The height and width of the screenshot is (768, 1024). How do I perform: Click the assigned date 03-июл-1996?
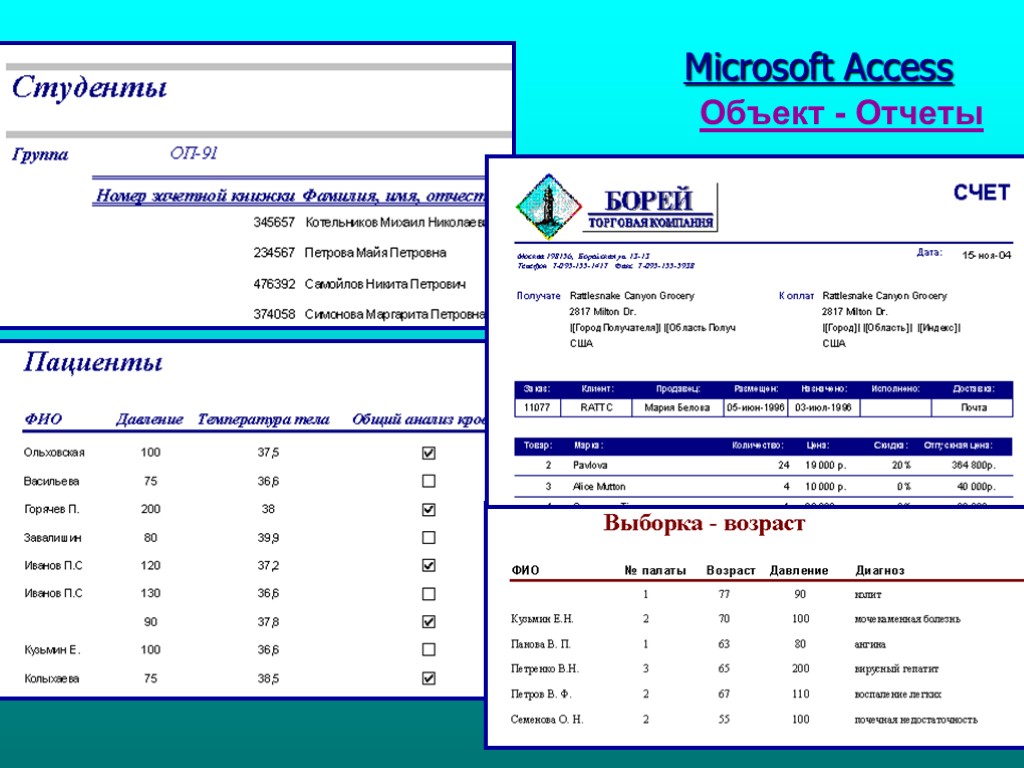[823, 408]
